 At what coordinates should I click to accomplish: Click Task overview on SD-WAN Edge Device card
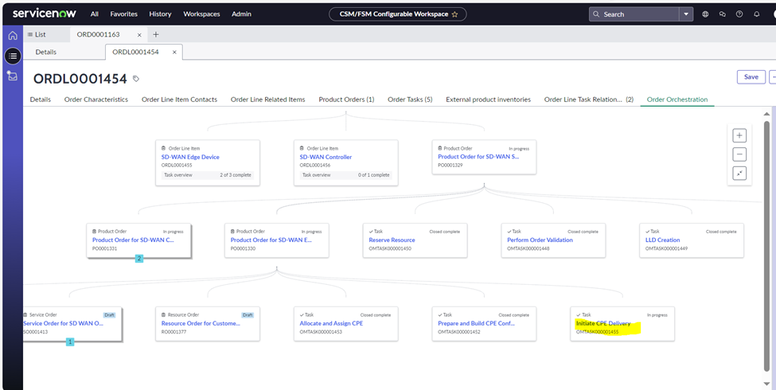pos(207,175)
